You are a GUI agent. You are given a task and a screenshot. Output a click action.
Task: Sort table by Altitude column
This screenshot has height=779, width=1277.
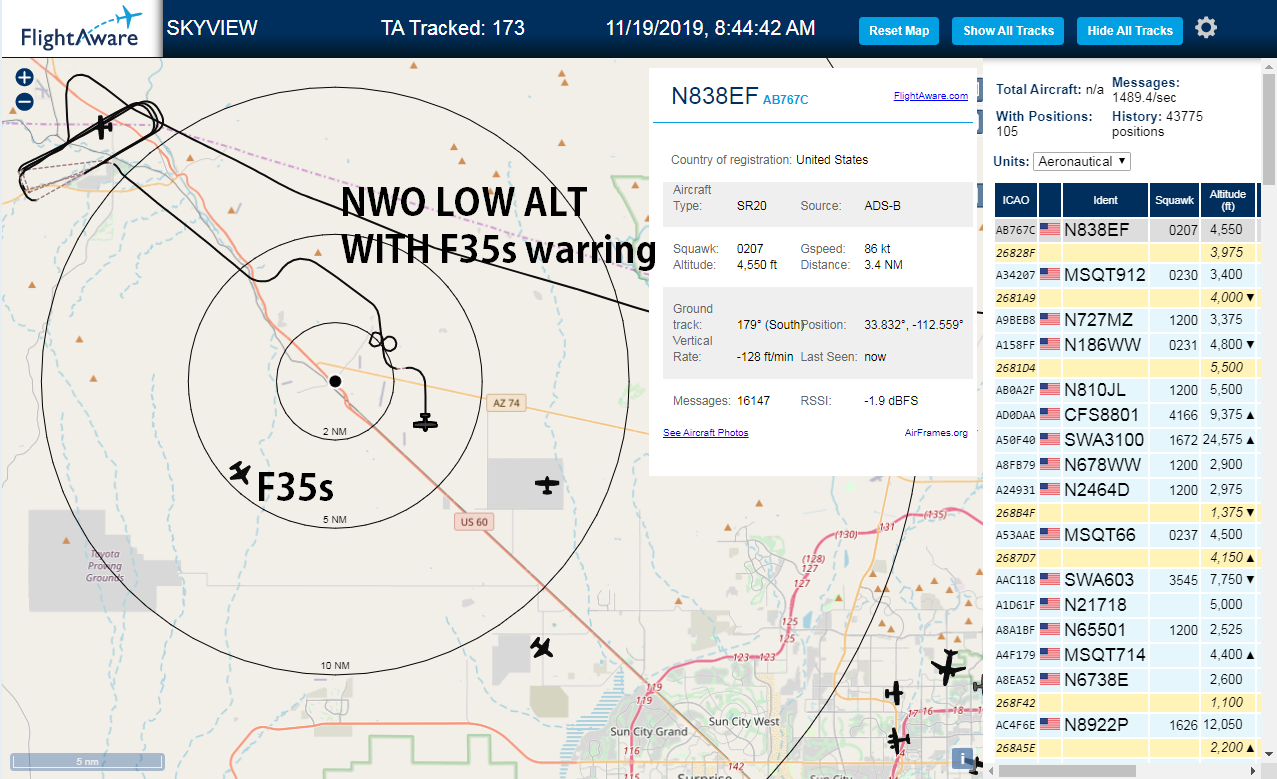1228,200
